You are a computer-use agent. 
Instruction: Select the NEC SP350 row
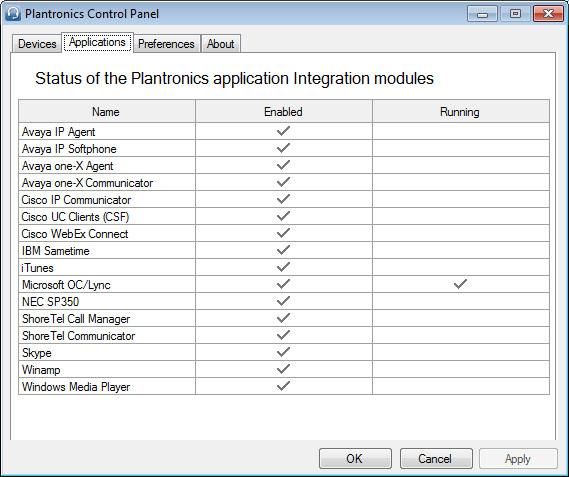click(x=284, y=301)
